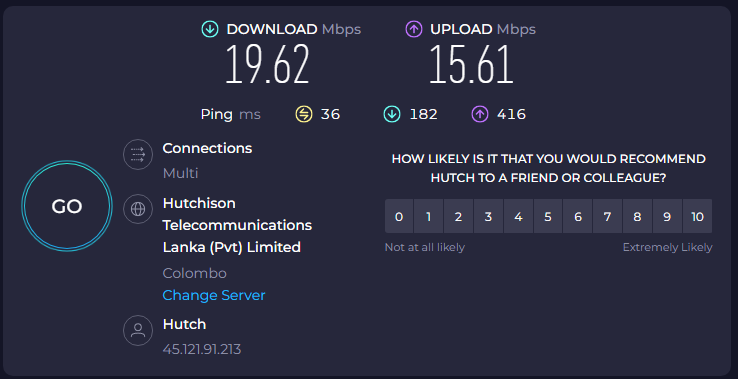Pick rating 6 in the recommendation survey

click(578, 216)
